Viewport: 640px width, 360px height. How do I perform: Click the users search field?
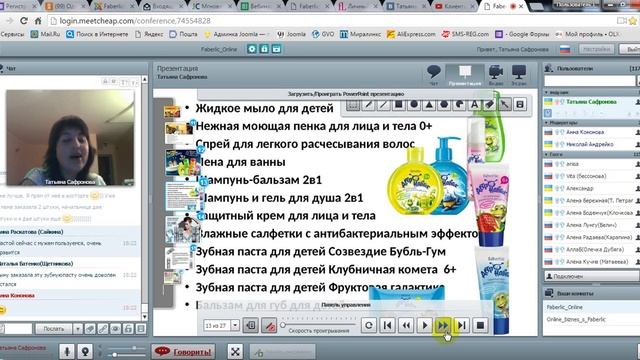590,81
